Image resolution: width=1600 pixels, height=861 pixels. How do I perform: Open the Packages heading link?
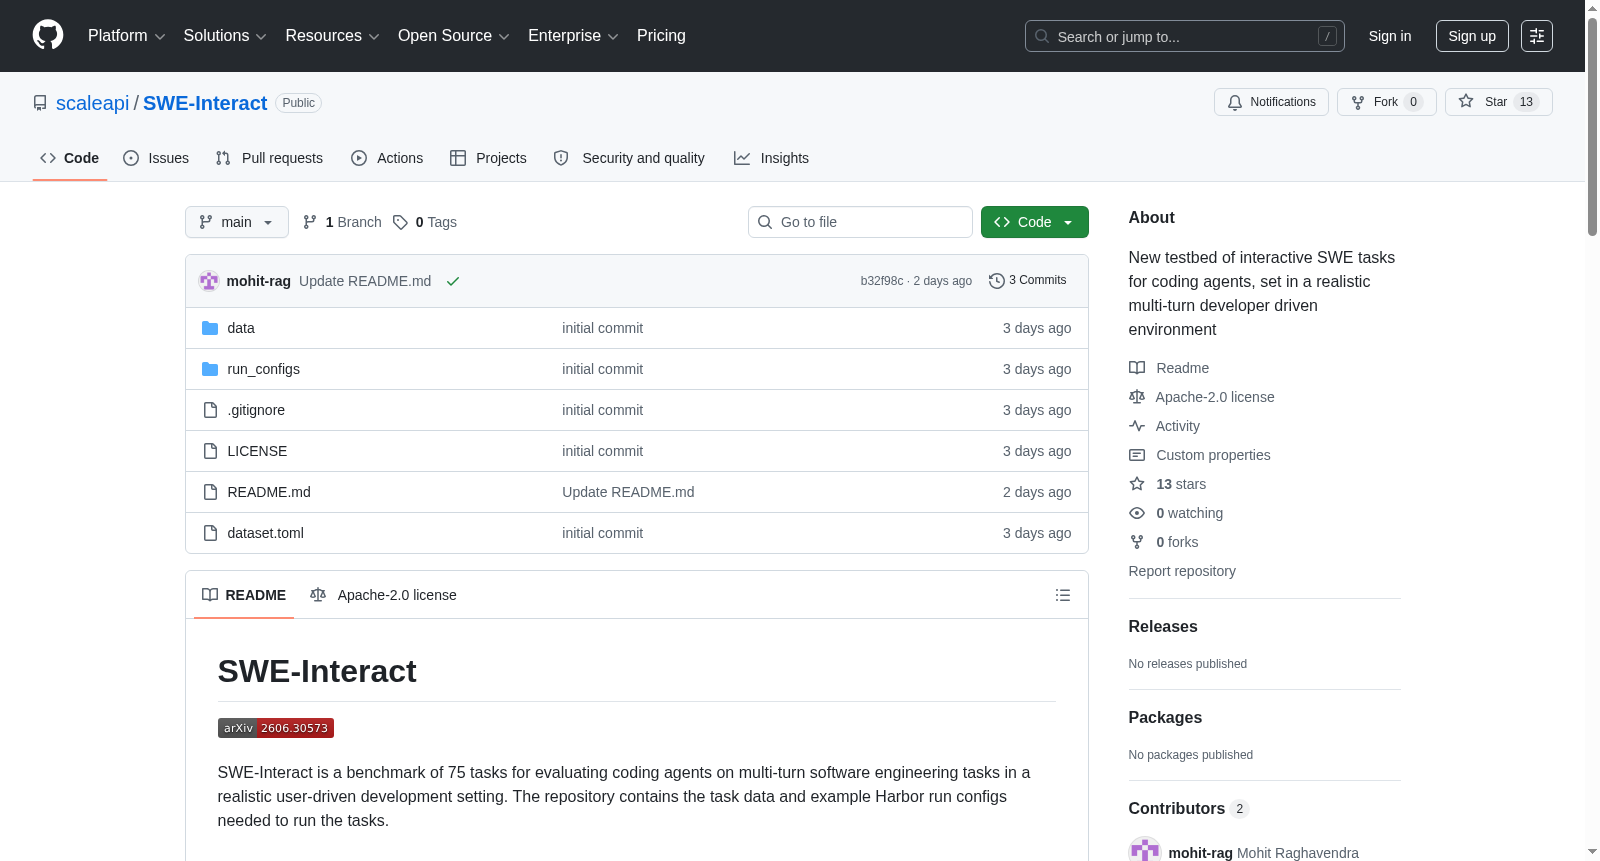pos(1165,717)
